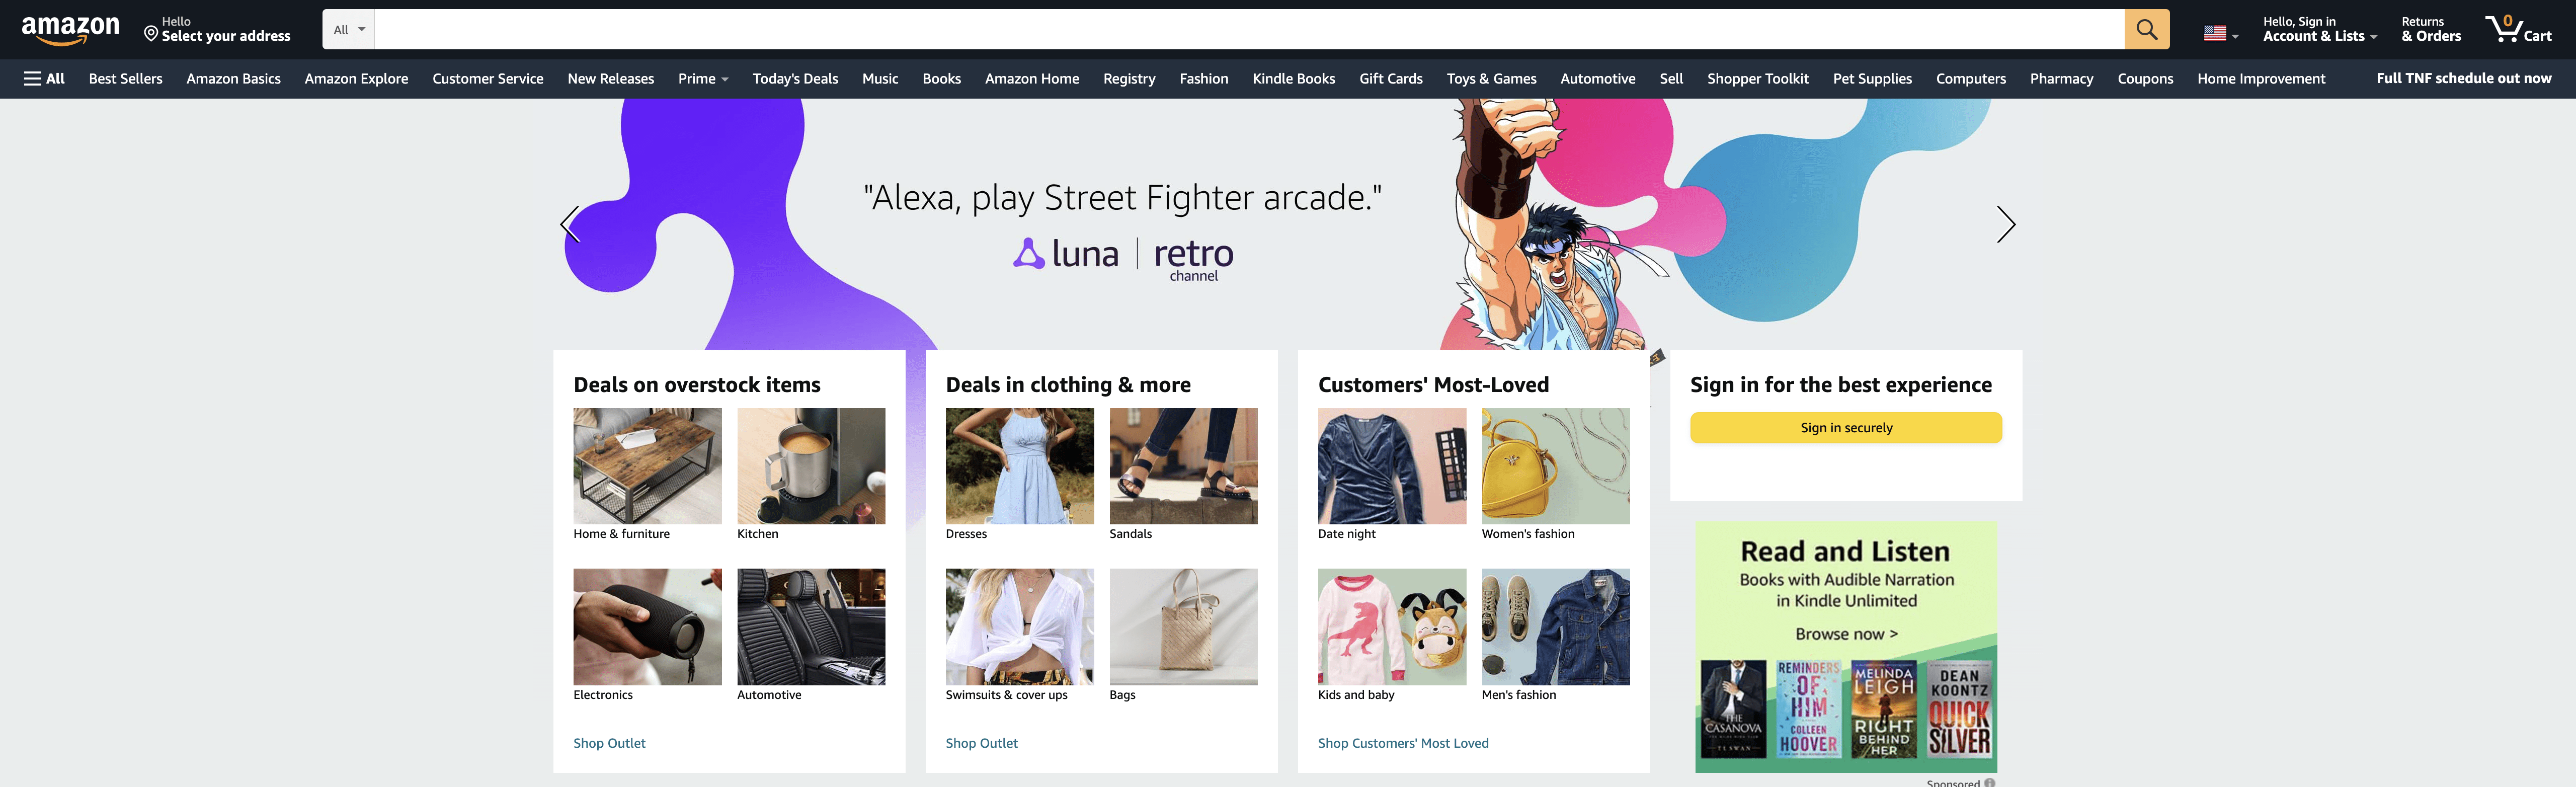Open New Releases
2576x787 pixels.
point(610,79)
